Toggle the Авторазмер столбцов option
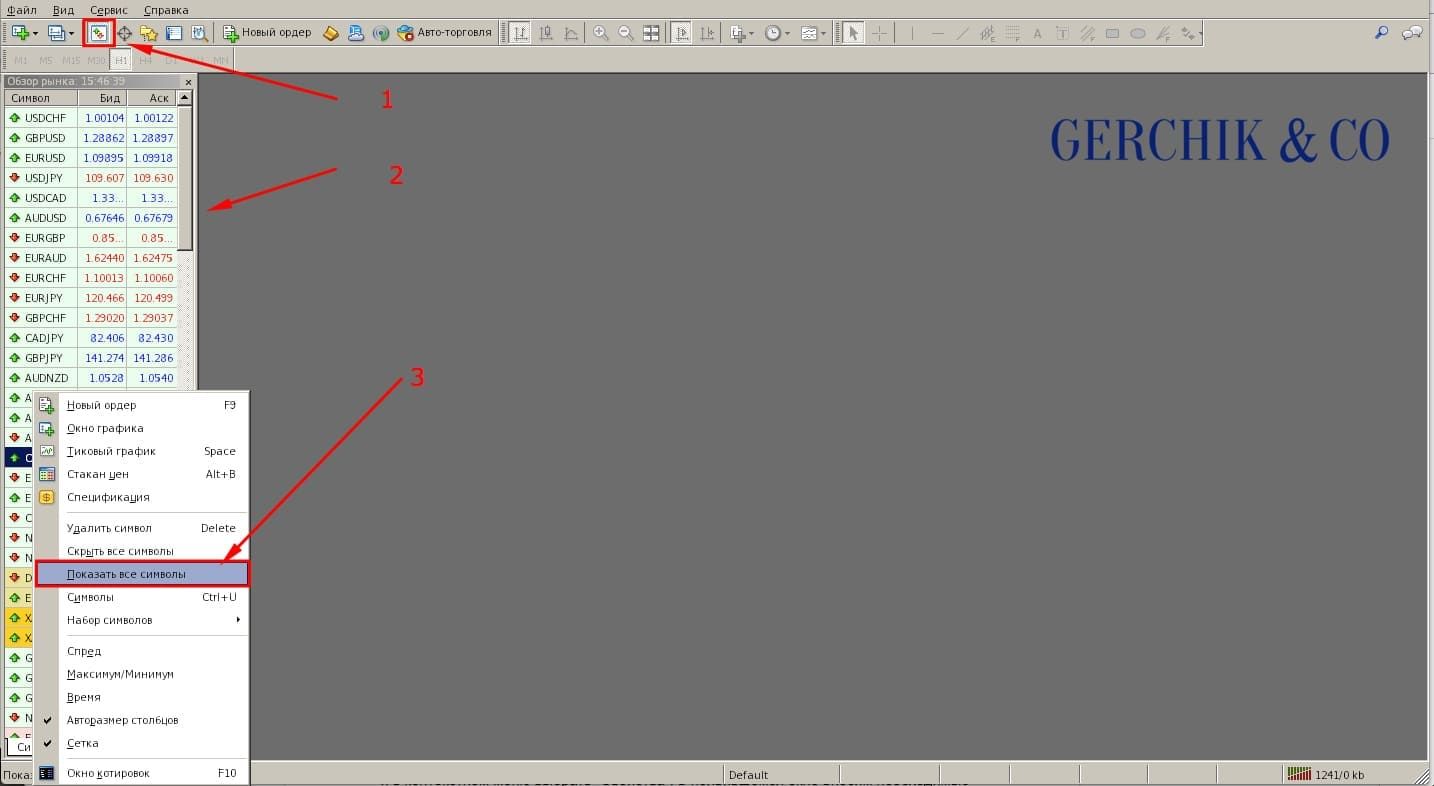Image resolution: width=1434 pixels, height=786 pixels. tap(122, 720)
